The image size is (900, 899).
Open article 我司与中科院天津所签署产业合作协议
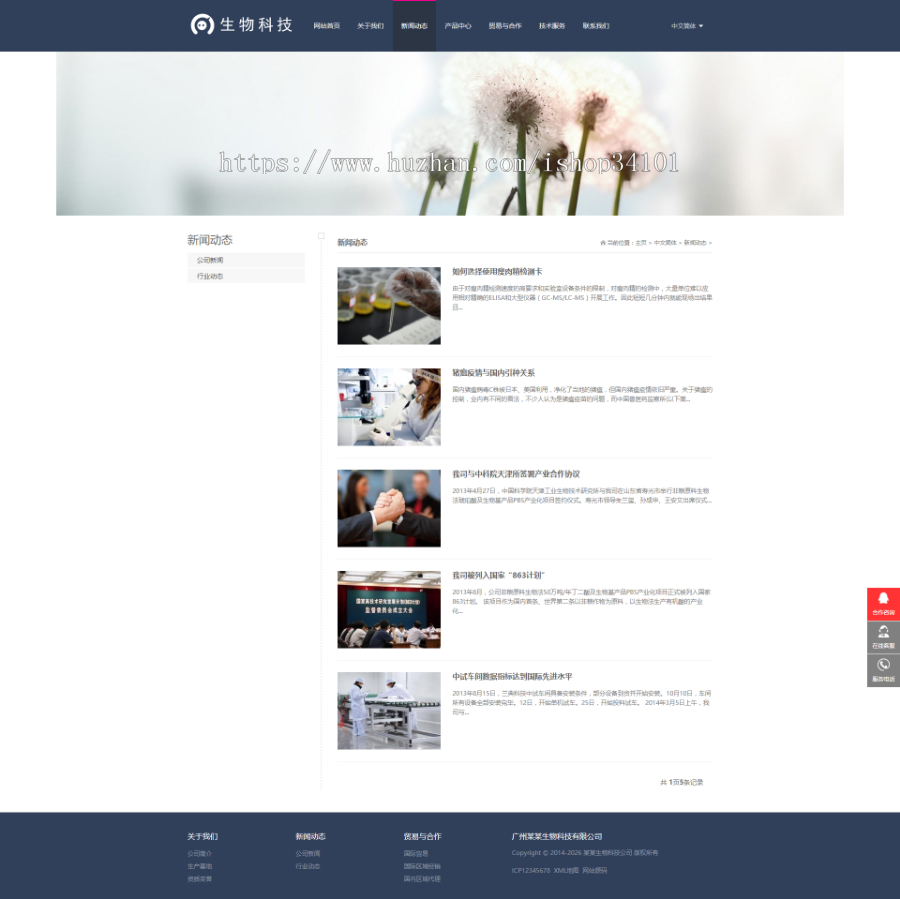[516, 474]
